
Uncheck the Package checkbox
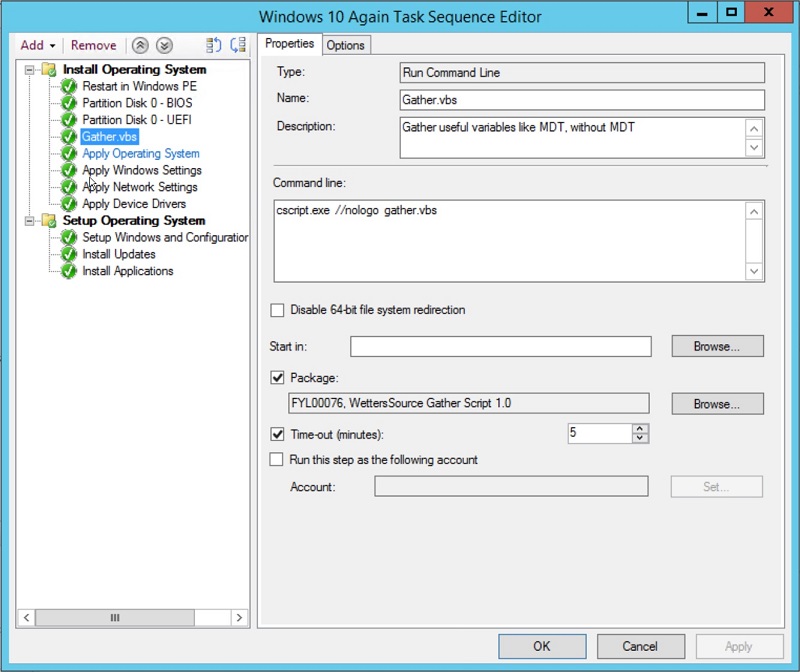pos(277,378)
